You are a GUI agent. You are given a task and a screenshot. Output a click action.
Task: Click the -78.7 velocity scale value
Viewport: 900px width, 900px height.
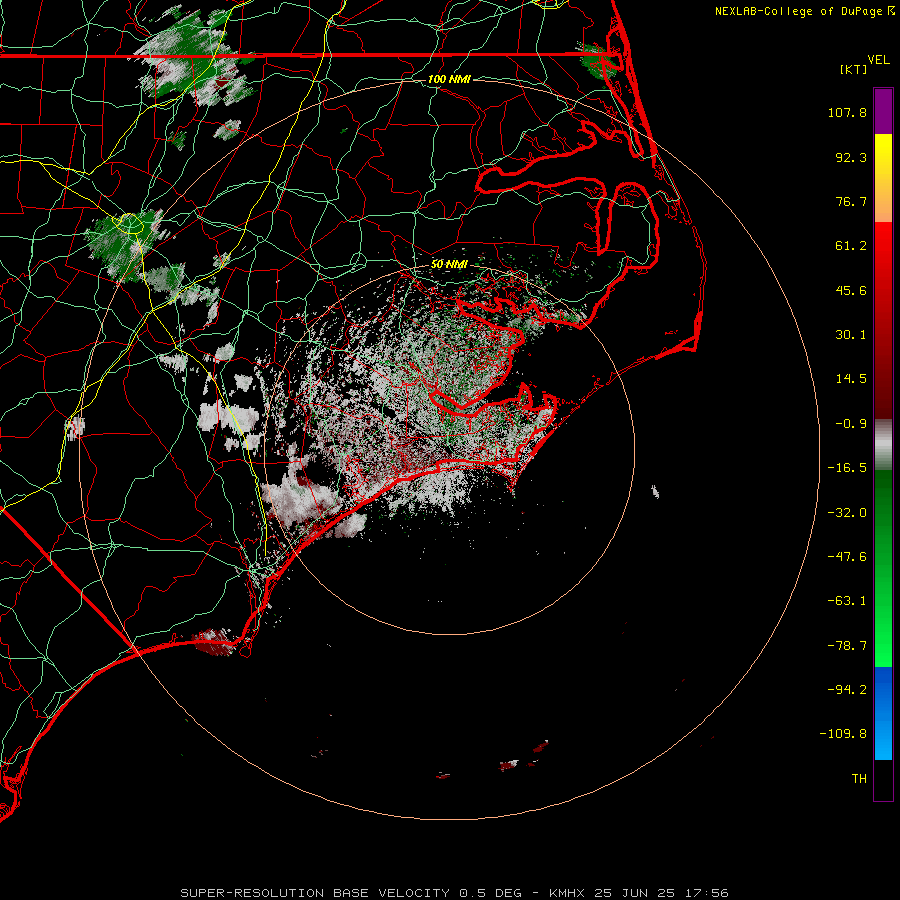tap(847, 646)
